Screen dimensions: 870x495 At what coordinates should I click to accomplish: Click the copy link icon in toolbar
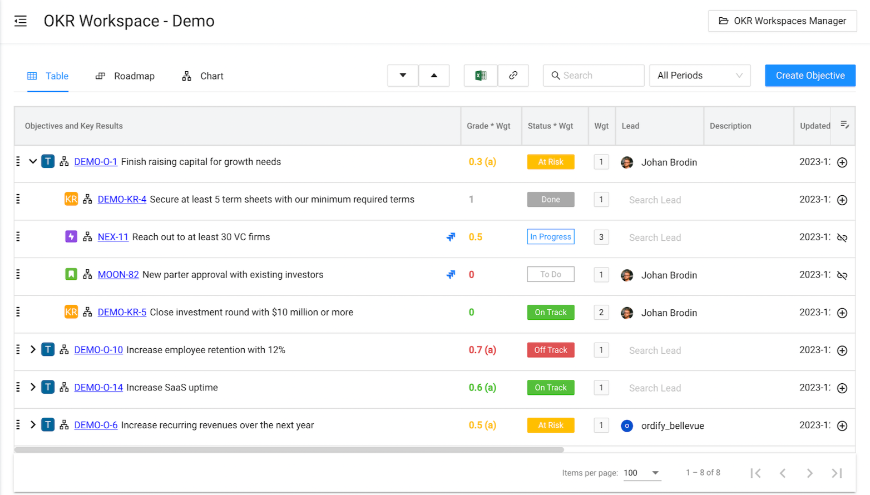[x=513, y=76]
